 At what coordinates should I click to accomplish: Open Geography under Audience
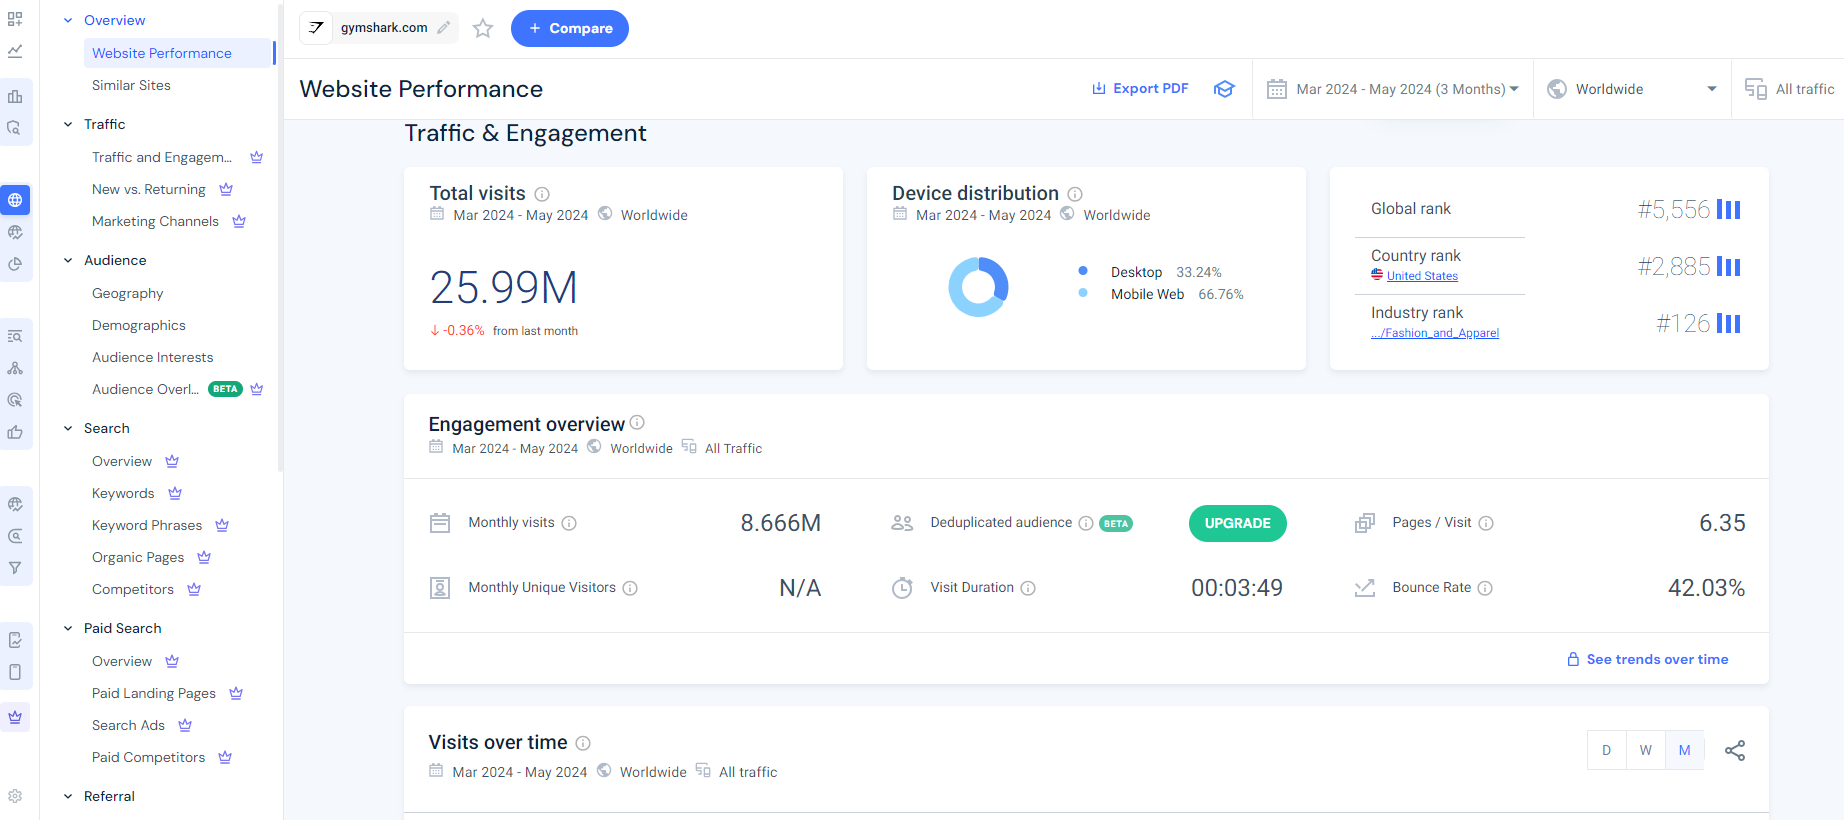click(x=127, y=293)
